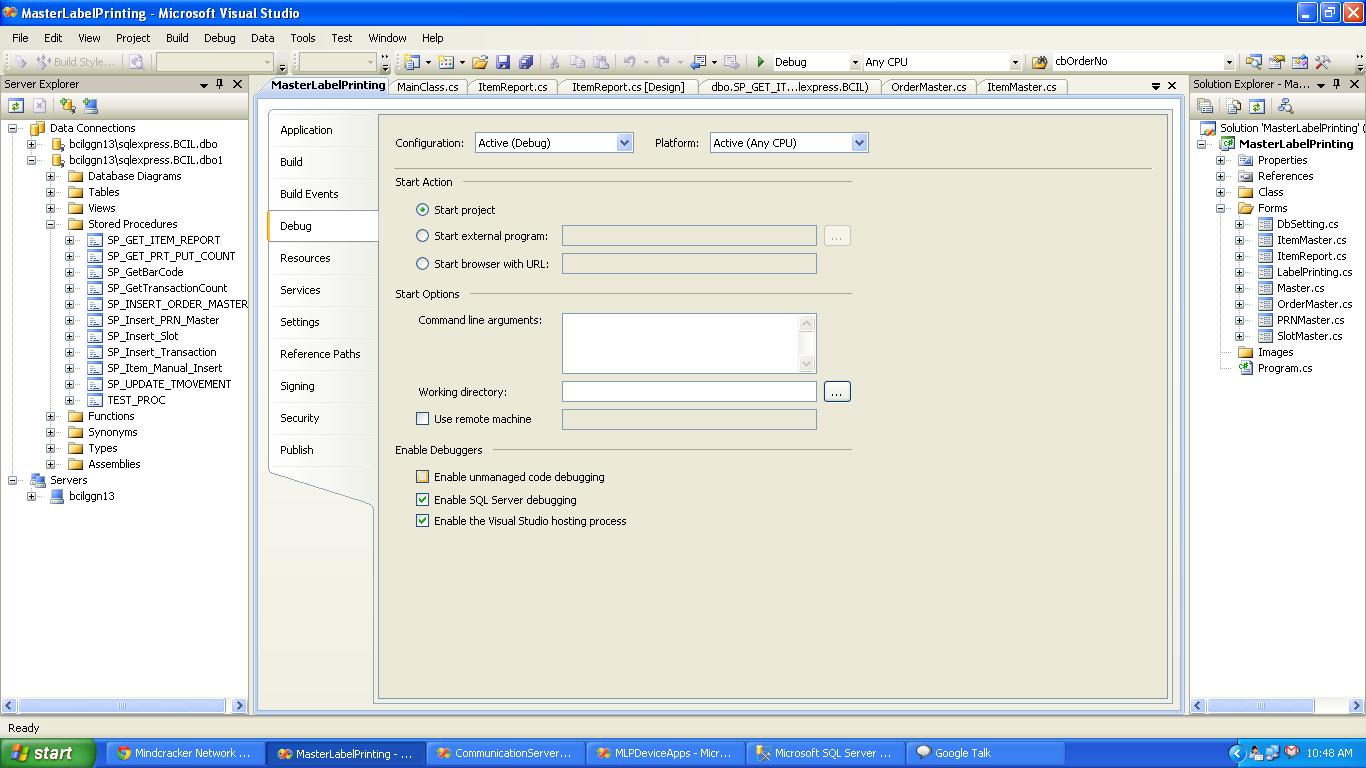Open Signing page tab

tap(322, 386)
